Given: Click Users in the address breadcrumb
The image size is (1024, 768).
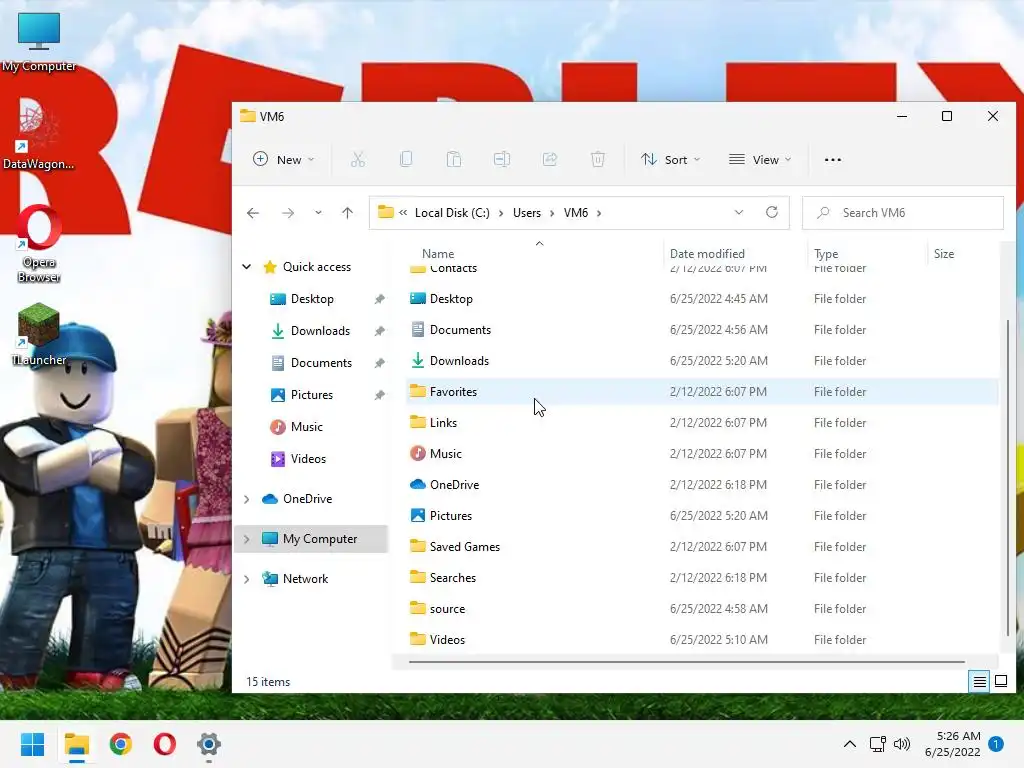Looking at the screenshot, I should pos(527,213).
